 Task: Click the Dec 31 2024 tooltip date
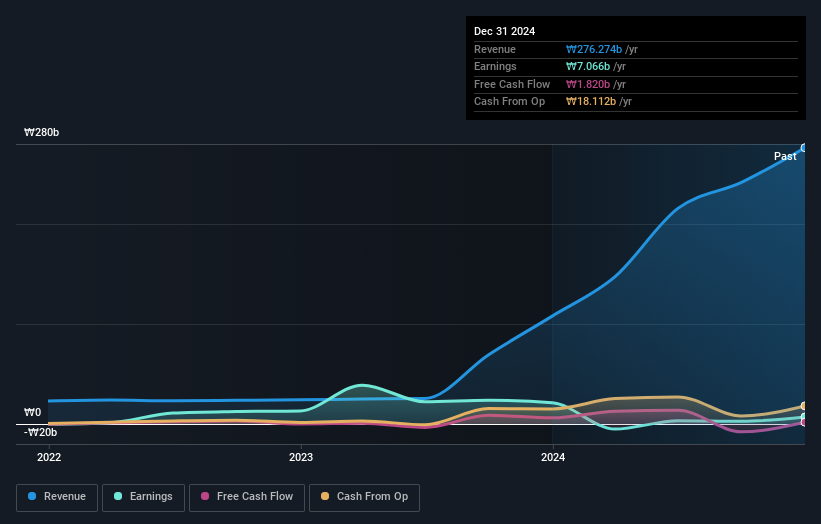504,31
